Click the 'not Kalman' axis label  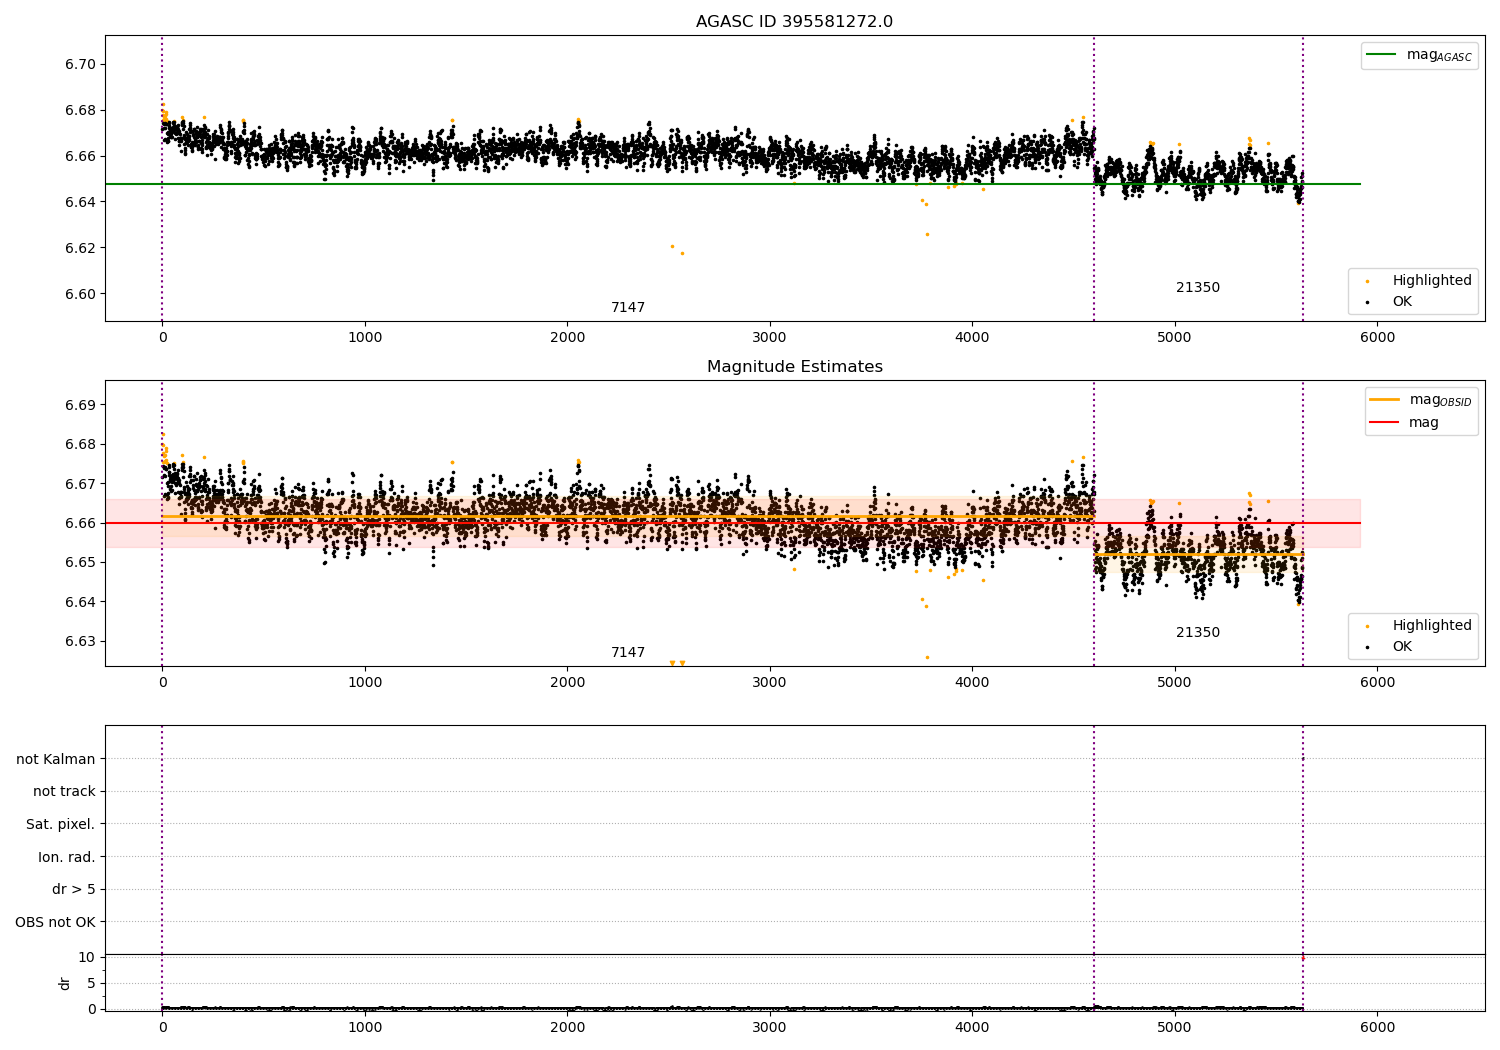[x=56, y=759]
